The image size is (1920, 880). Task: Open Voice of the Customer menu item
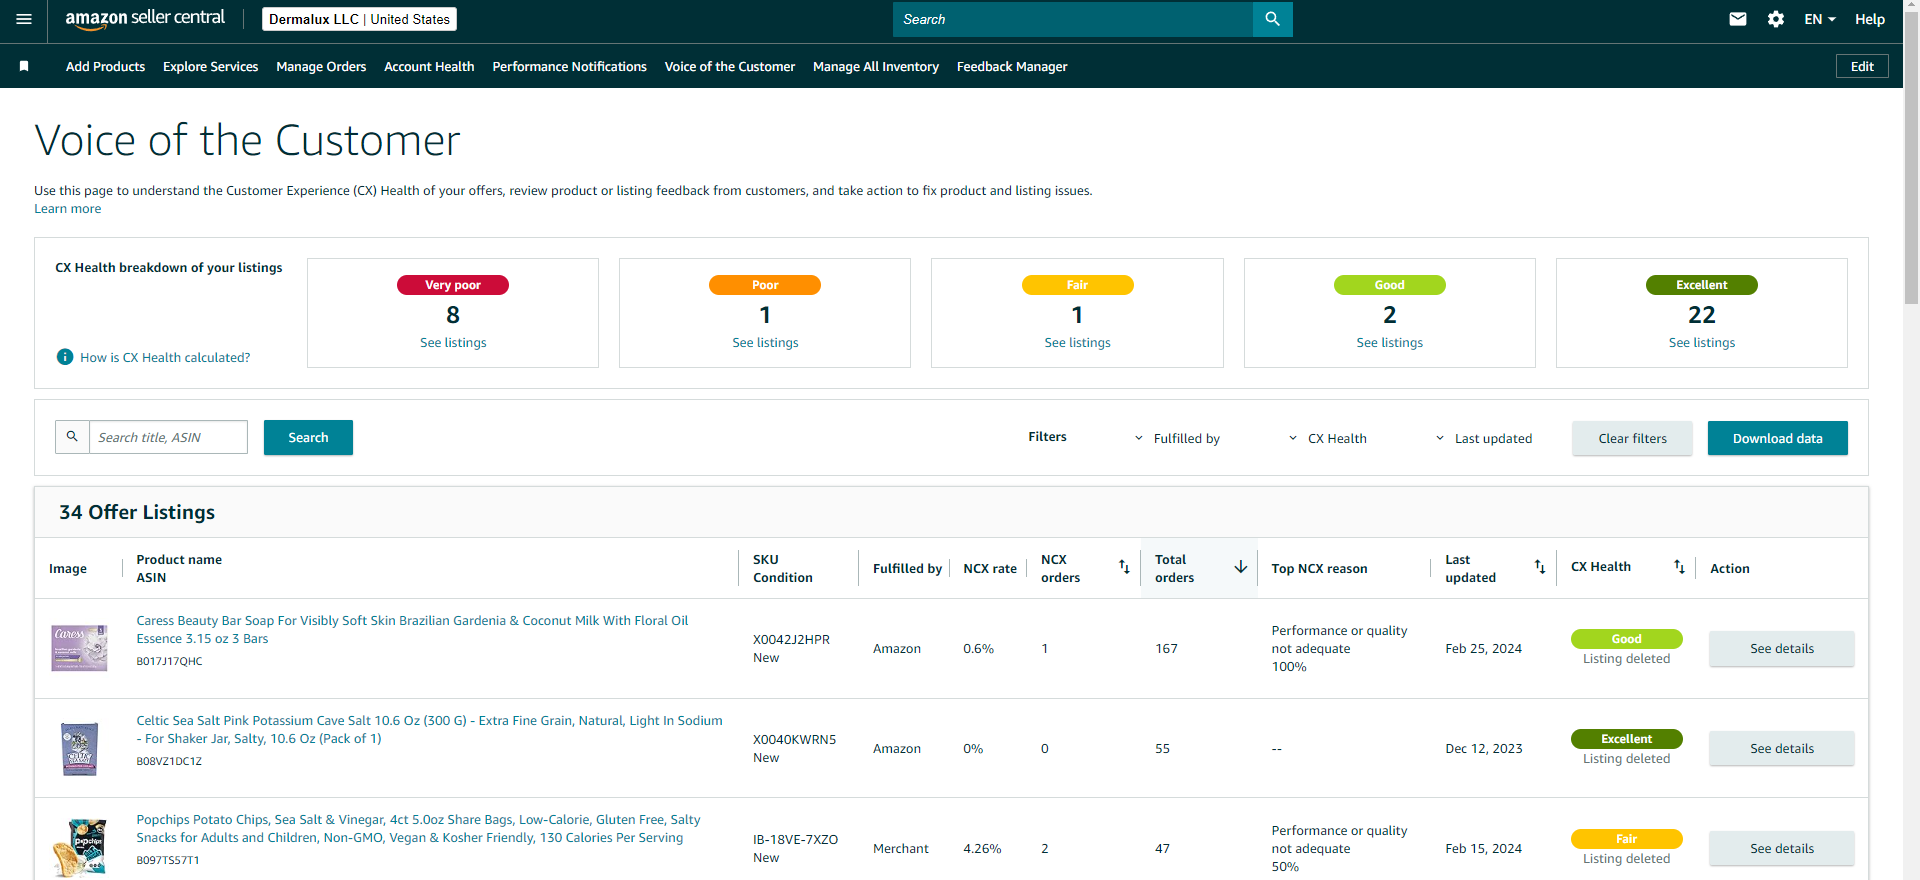(730, 66)
